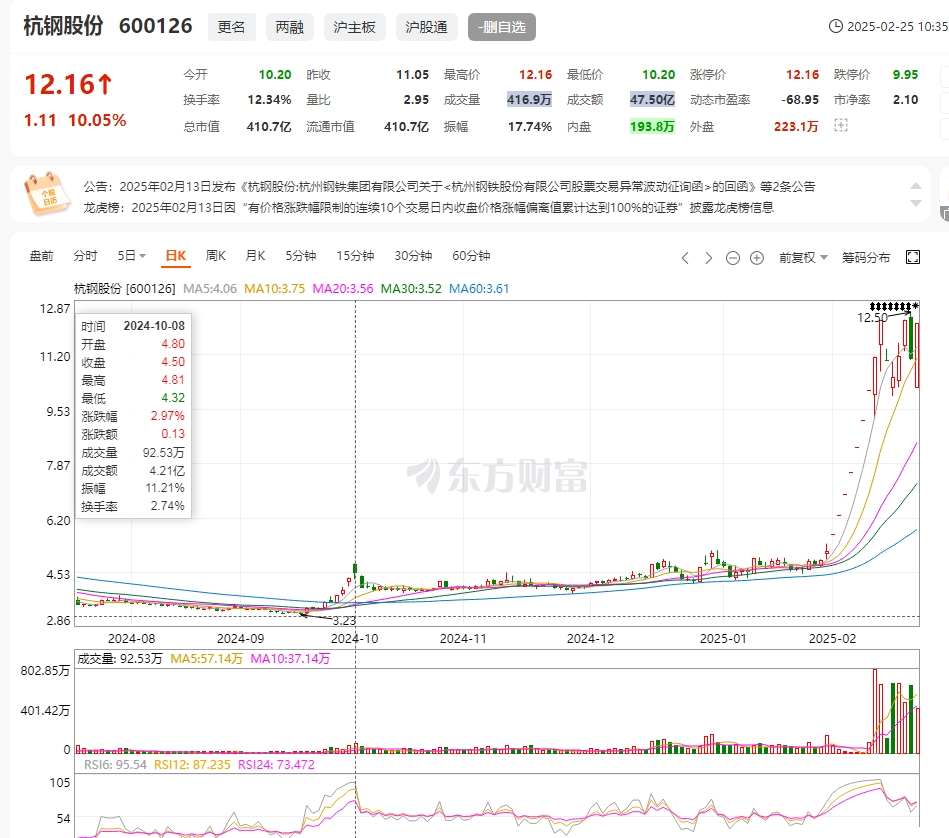
Task: Open fullscreen chart view
Action: click(913, 257)
